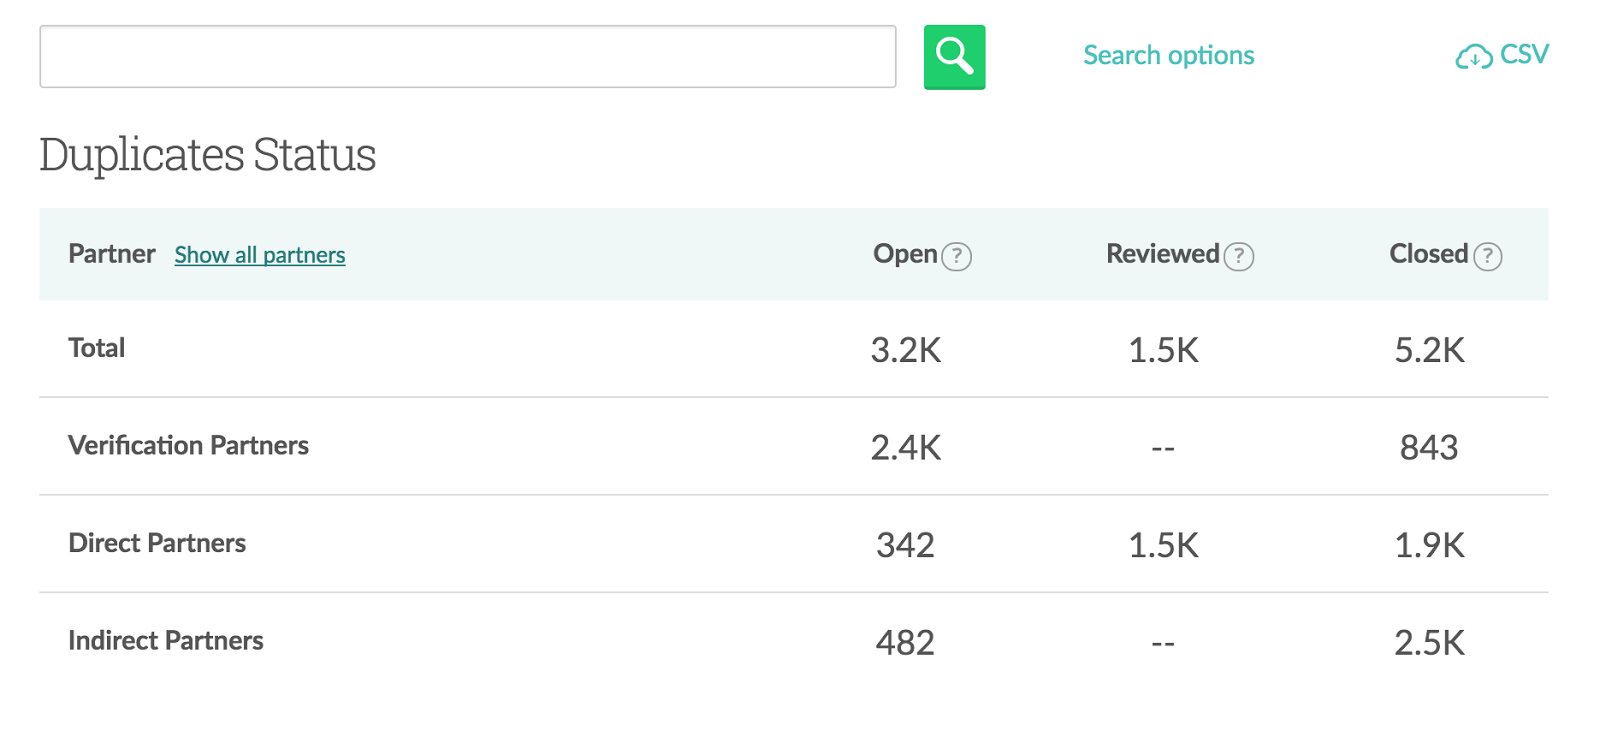Click the green magnifier search button
1600x731 pixels.
tap(954, 57)
